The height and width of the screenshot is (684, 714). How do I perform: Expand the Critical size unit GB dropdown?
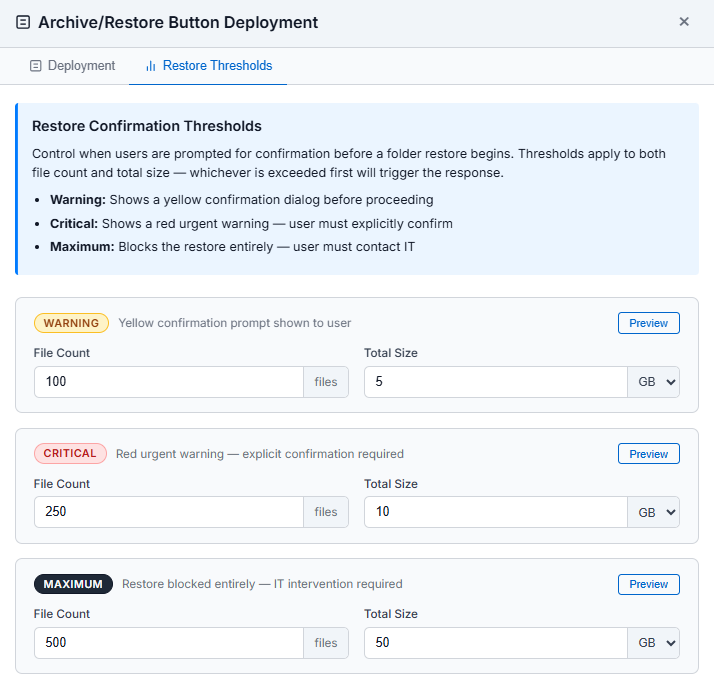[x=653, y=512]
